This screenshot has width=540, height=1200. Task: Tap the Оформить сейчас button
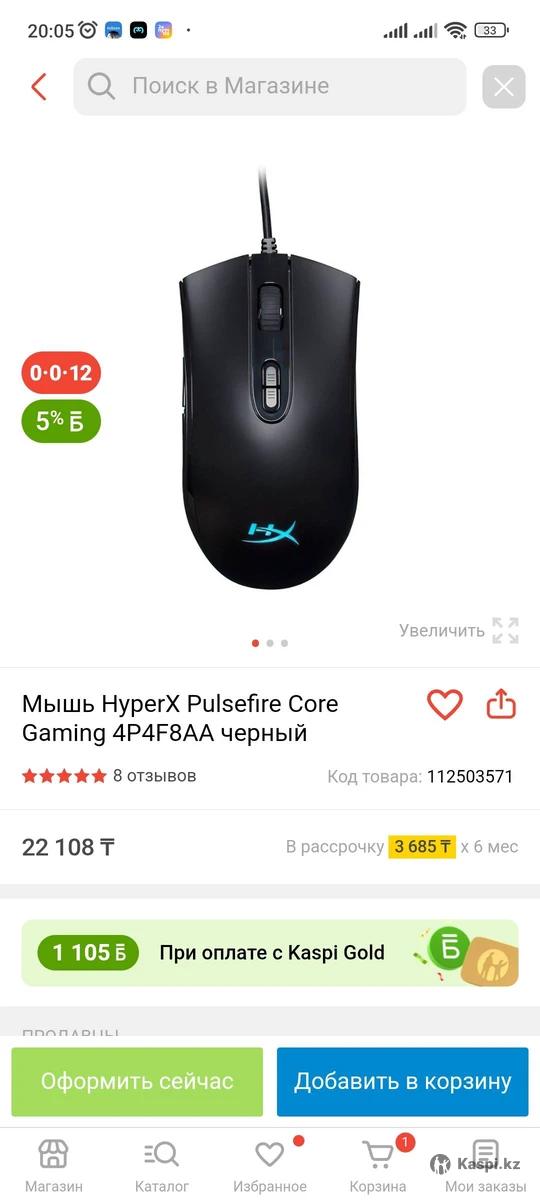point(137,1082)
